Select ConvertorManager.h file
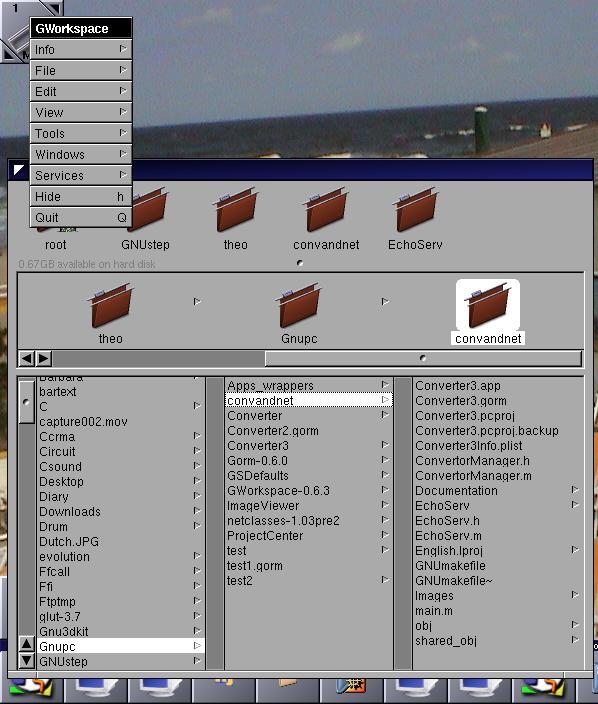Screen dimensions: 598x704 coord(498,461)
